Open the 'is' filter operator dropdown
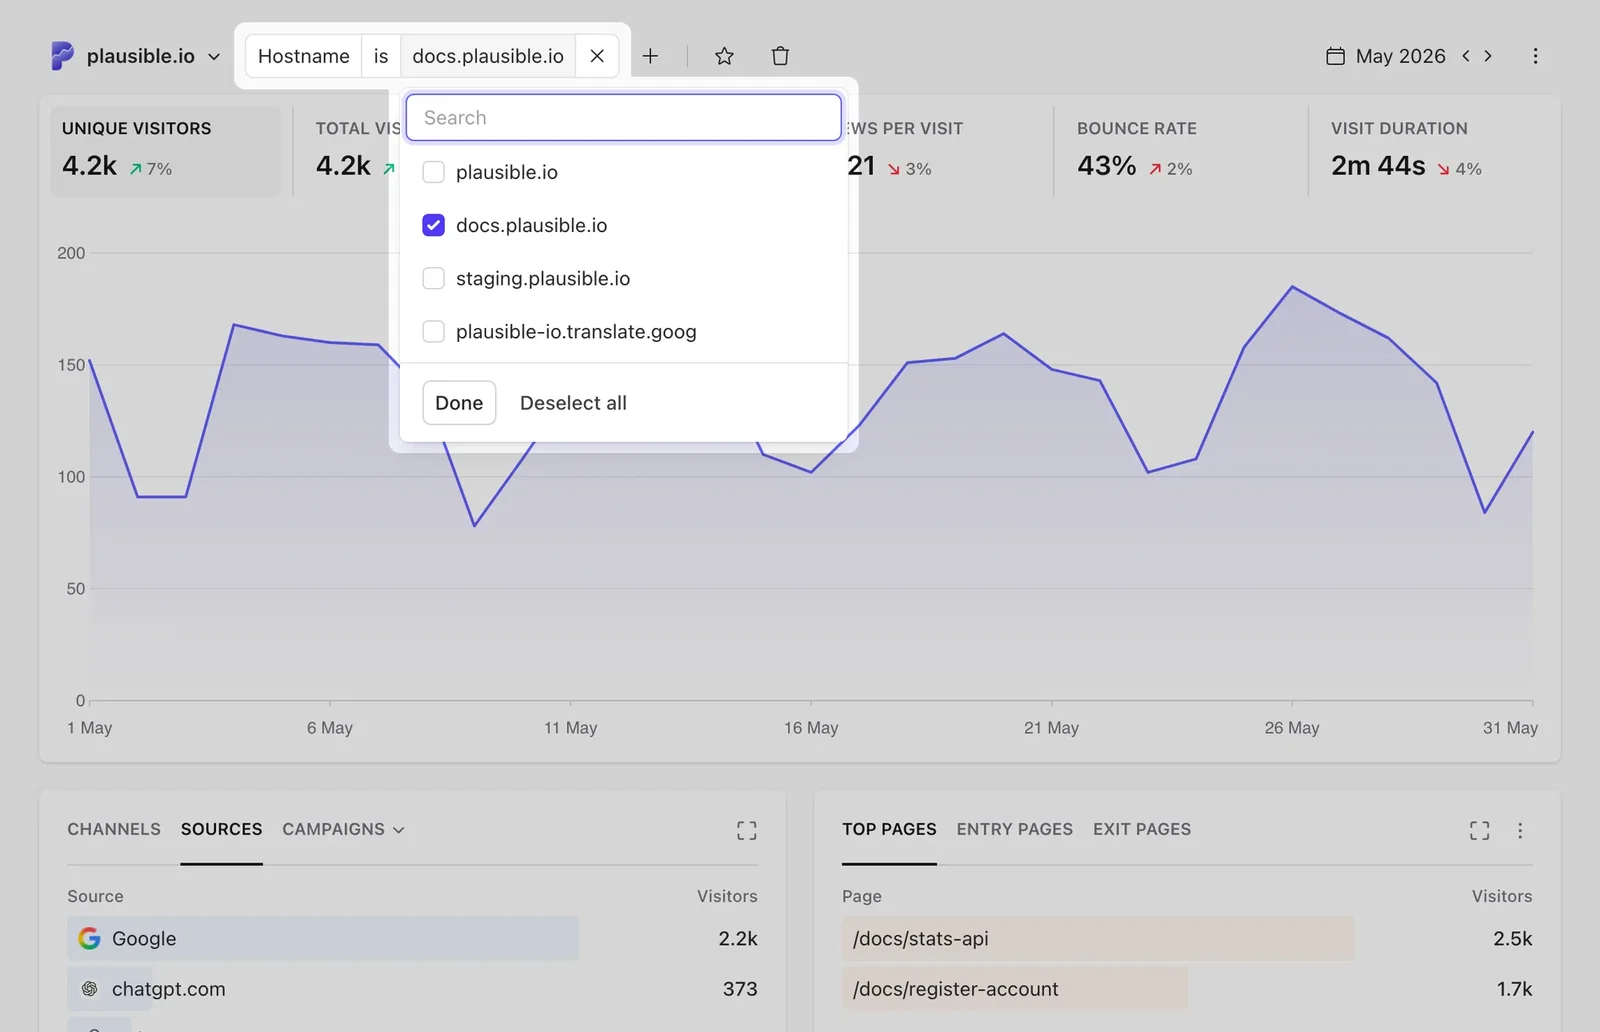 click(x=381, y=56)
